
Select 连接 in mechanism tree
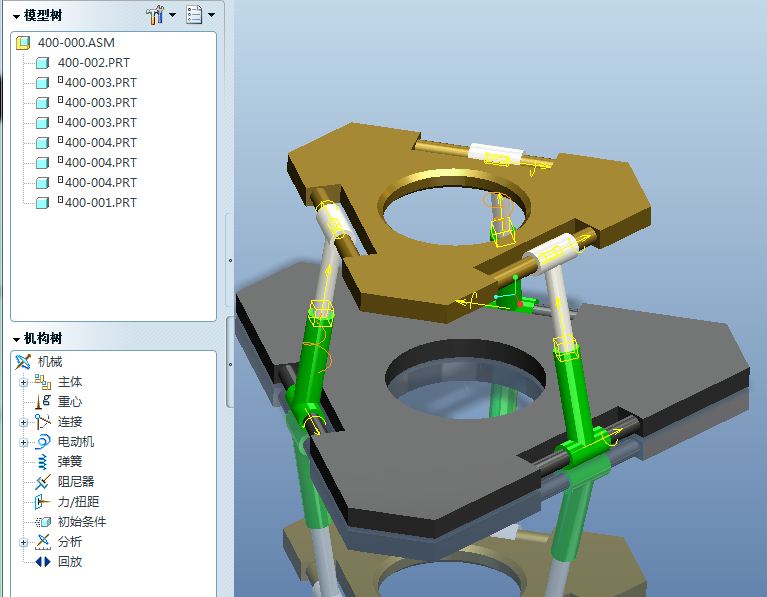pyautogui.click(x=70, y=422)
